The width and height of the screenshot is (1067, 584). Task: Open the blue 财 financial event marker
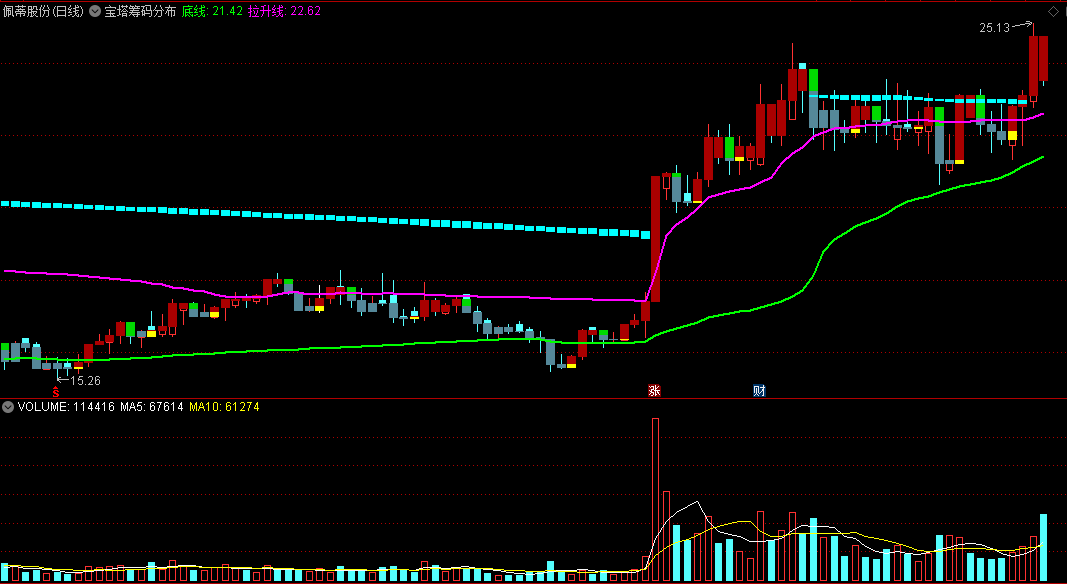click(759, 391)
